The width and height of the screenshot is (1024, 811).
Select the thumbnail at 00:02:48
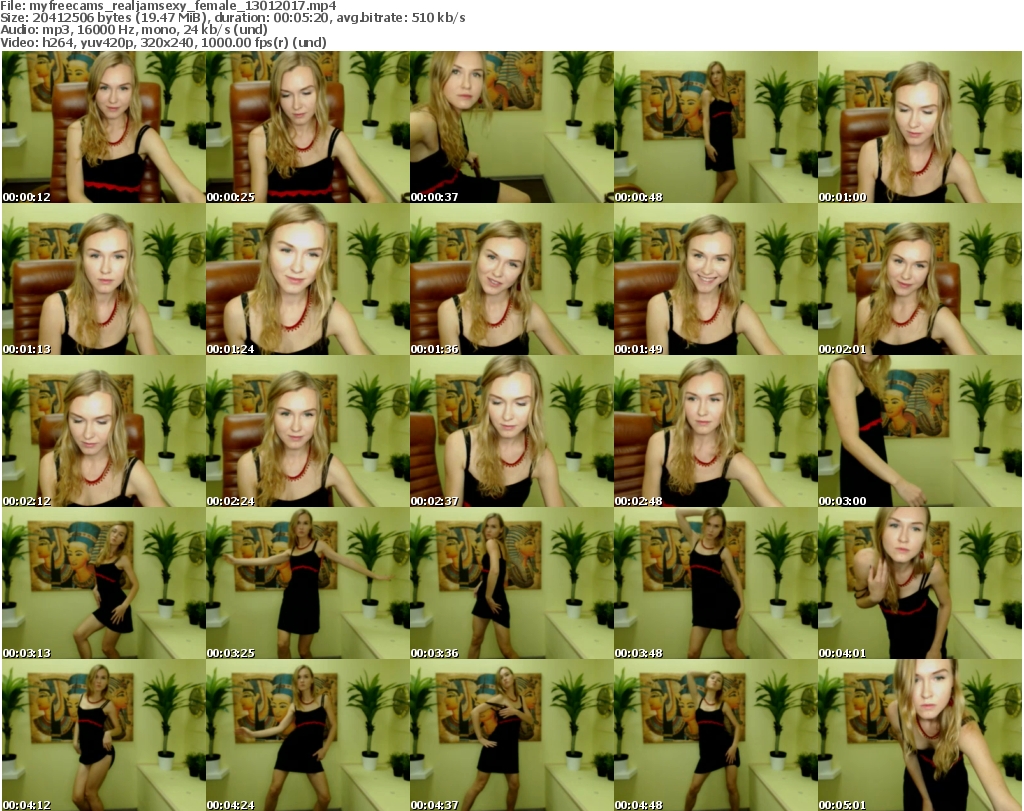coord(716,431)
